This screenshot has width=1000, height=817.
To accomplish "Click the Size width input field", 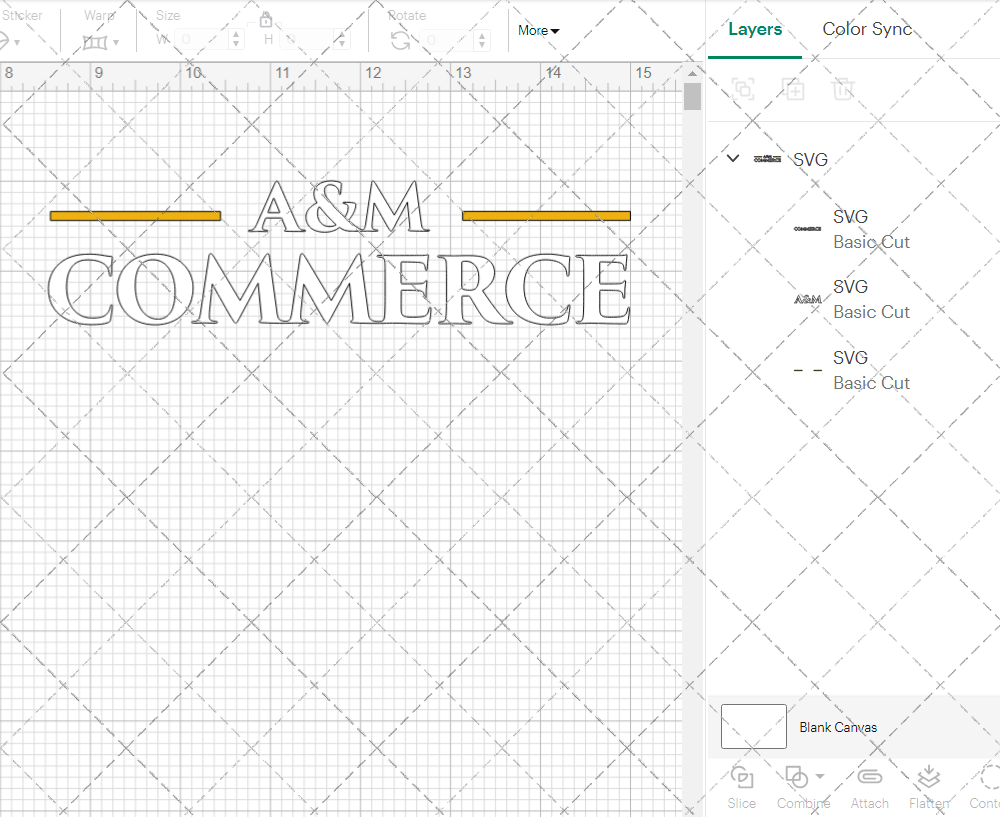I will tap(202, 40).
